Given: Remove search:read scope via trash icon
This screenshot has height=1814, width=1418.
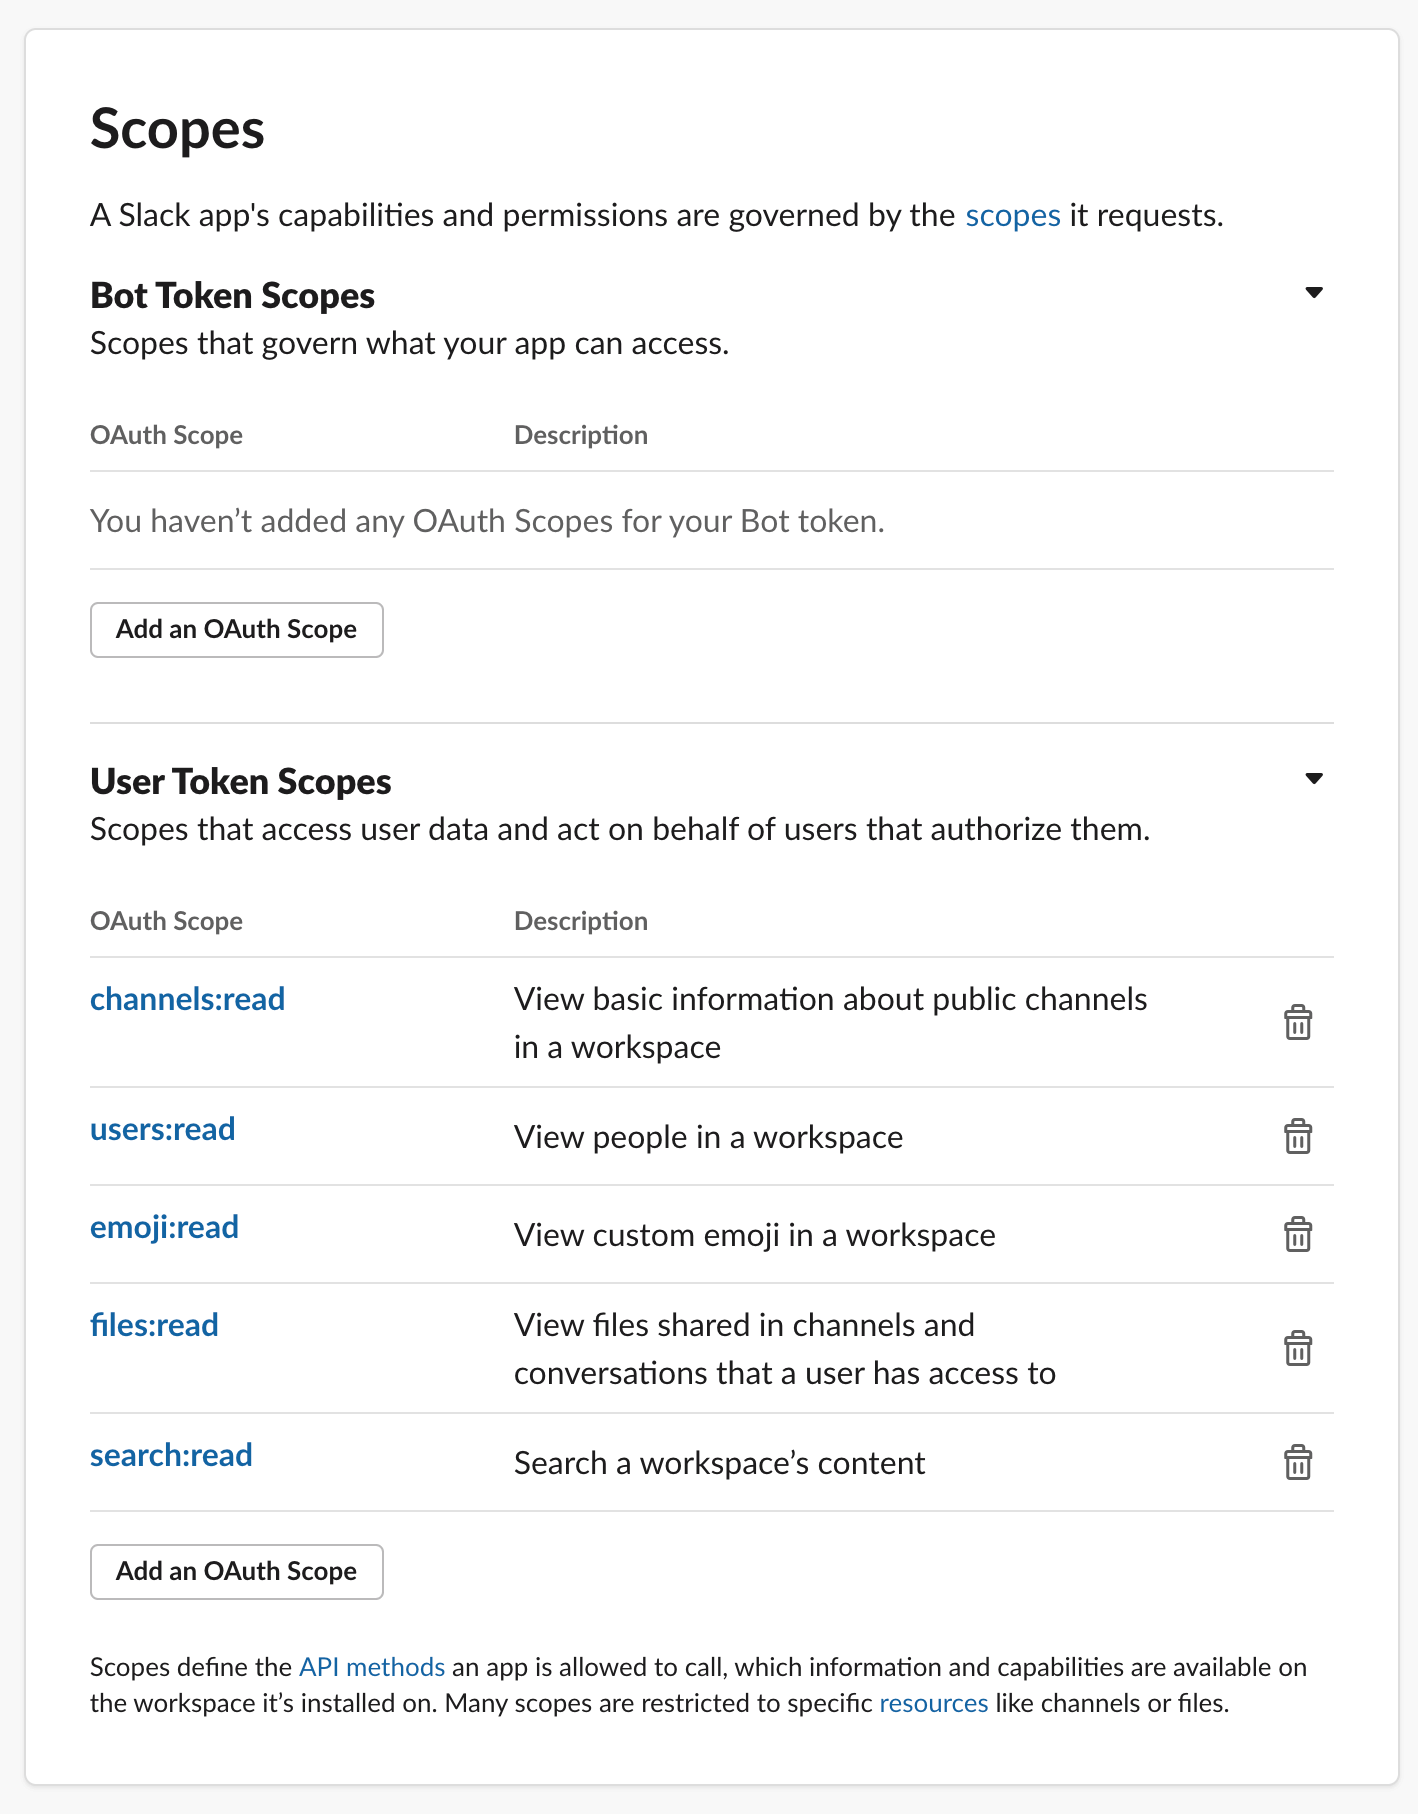Looking at the screenshot, I should click(x=1297, y=1463).
